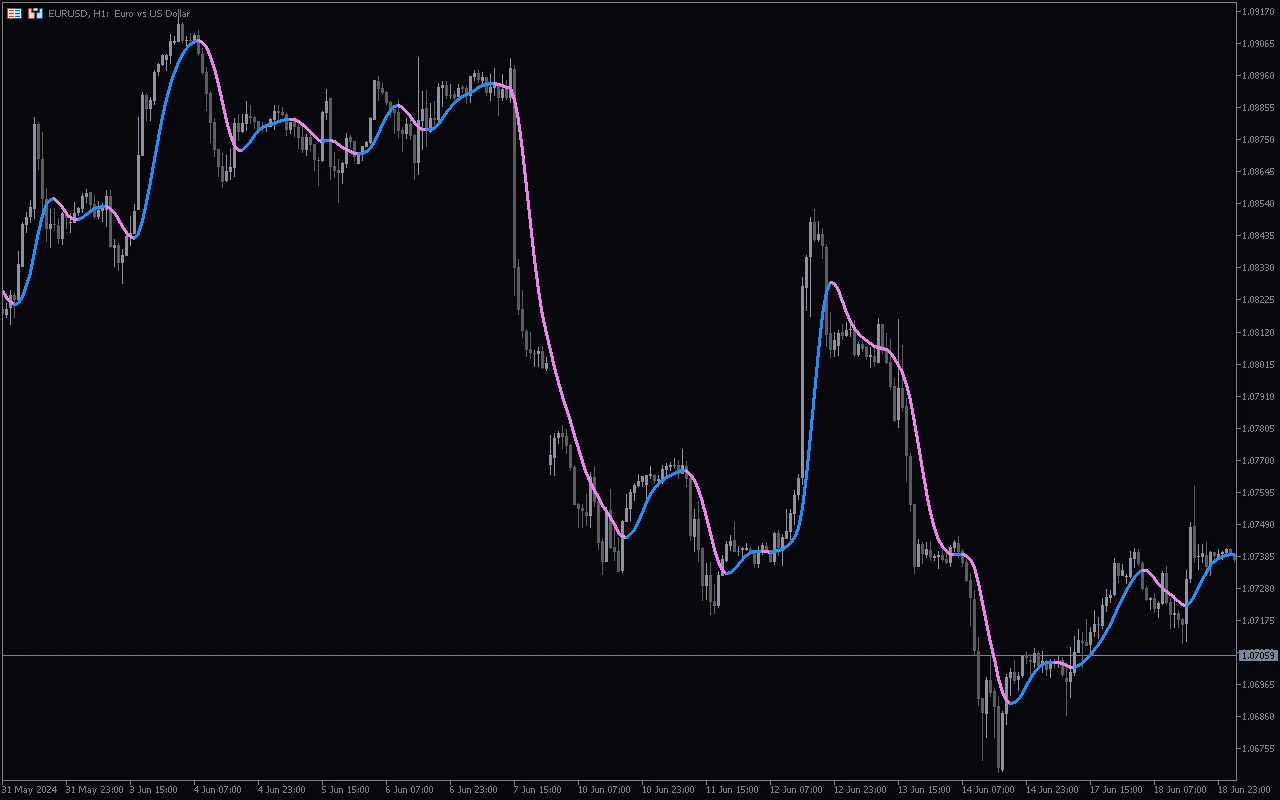Click the 1.08540 price scale label
This screenshot has height=800, width=1280.
click(x=1257, y=204)
